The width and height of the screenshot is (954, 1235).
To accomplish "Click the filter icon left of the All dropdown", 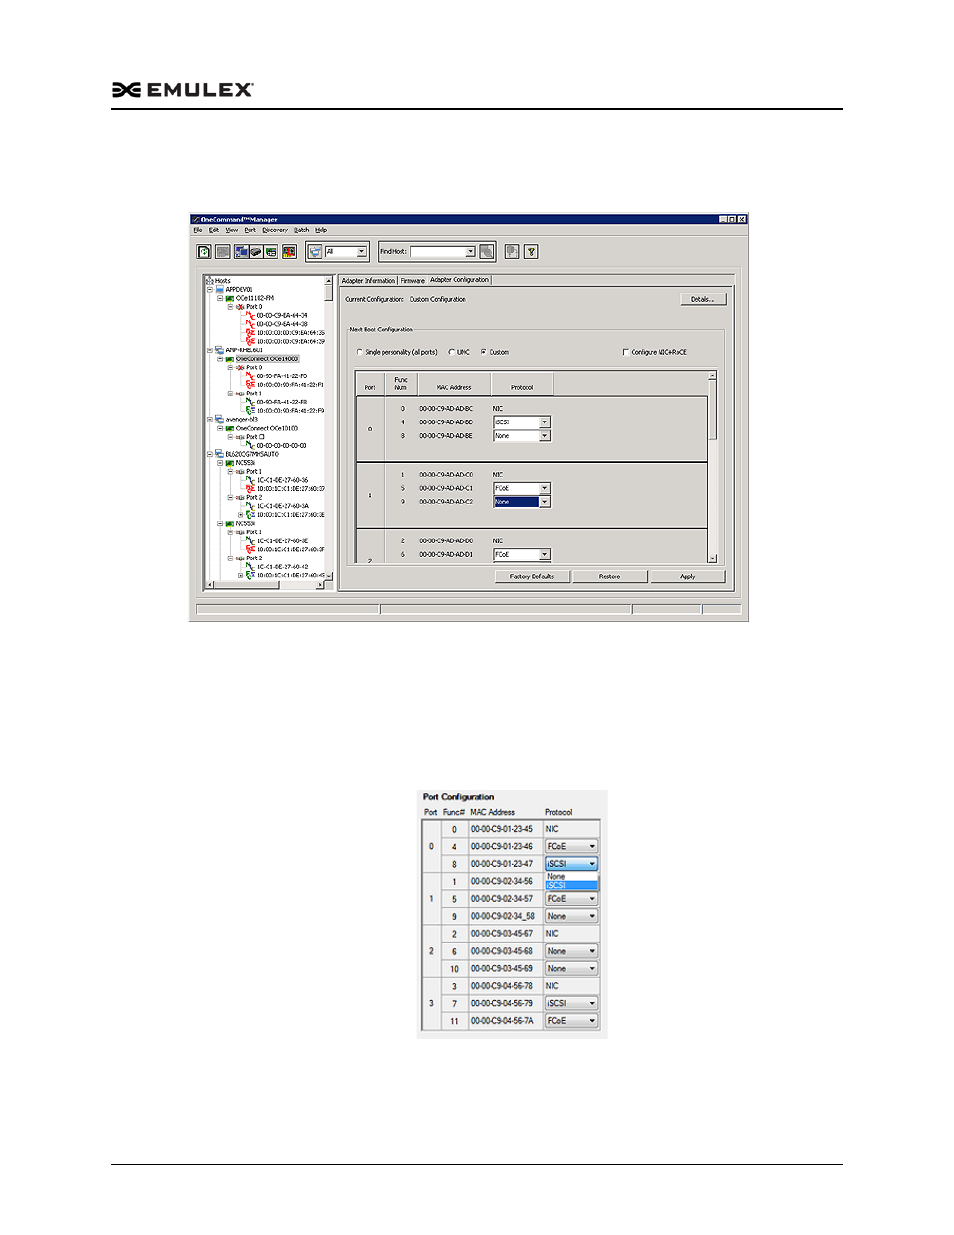I will (315, 252).
